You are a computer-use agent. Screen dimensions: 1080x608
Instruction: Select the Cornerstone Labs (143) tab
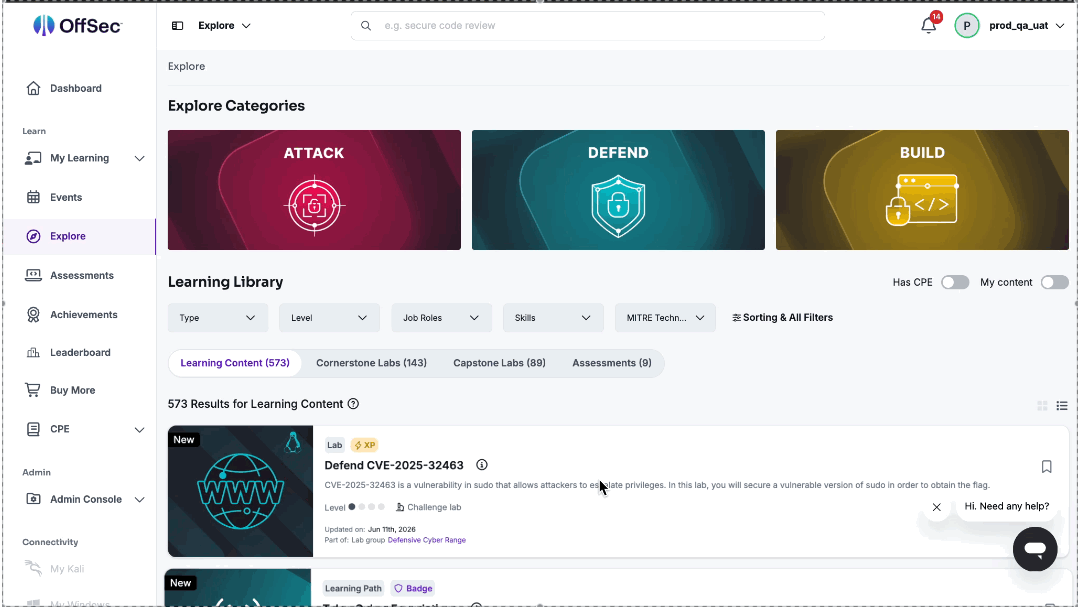coord(371,363)
